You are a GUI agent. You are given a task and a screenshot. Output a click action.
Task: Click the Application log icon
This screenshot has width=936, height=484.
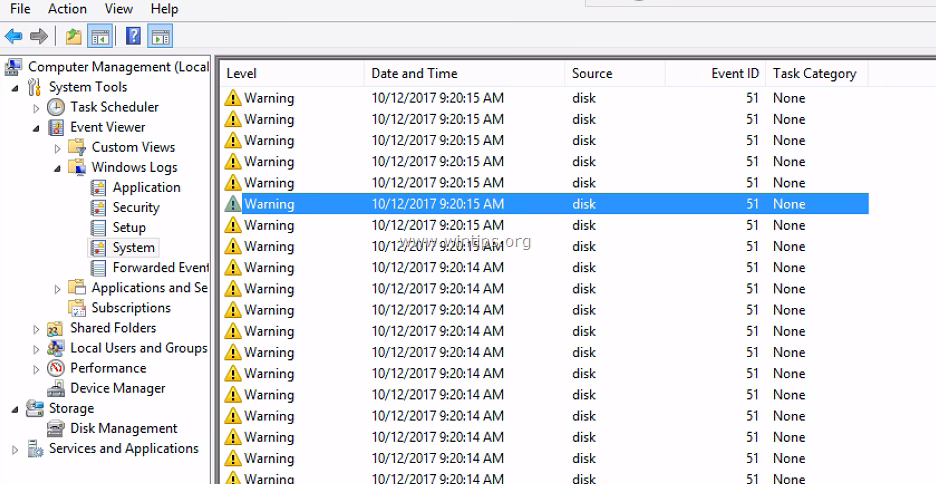[x=98, y=187]
